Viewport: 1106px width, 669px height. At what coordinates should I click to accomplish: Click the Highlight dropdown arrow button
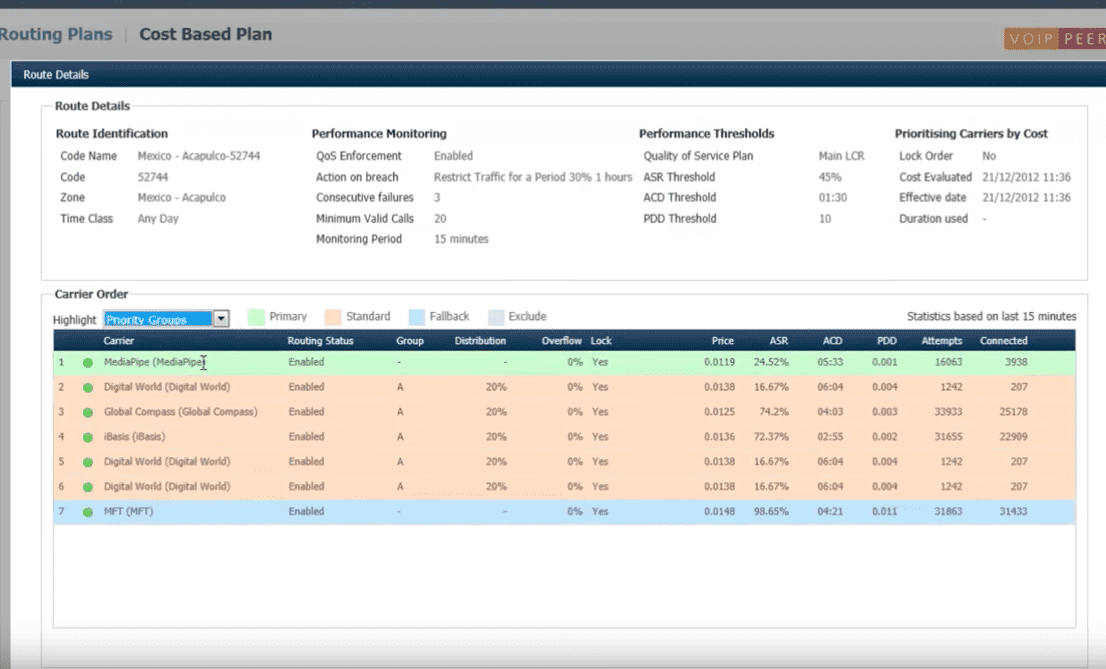coord(222,319)
